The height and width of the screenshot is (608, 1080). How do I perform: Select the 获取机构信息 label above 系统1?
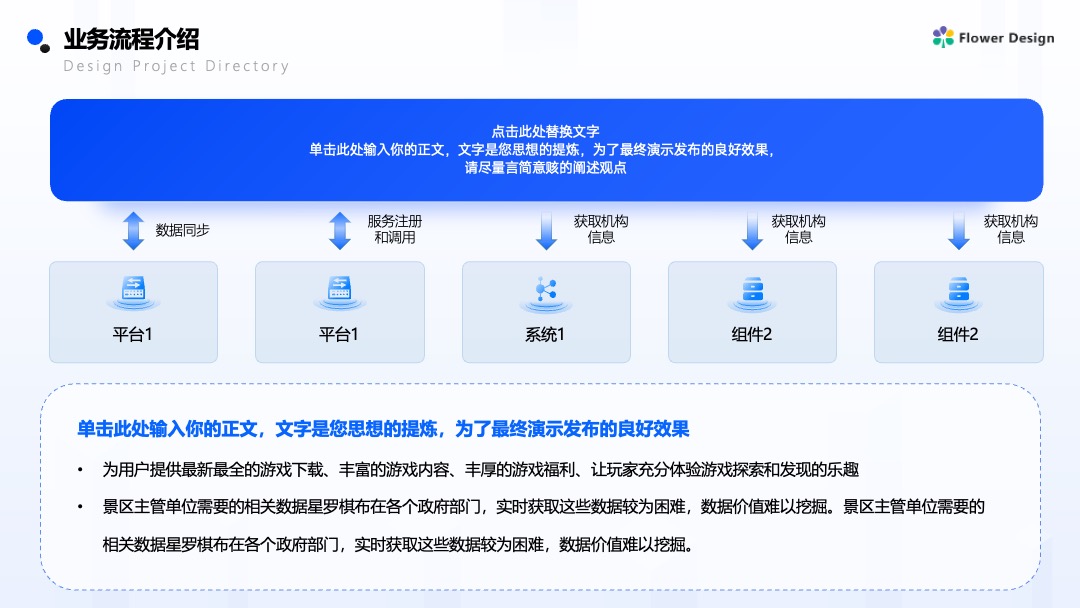click(x=601, y=229)
